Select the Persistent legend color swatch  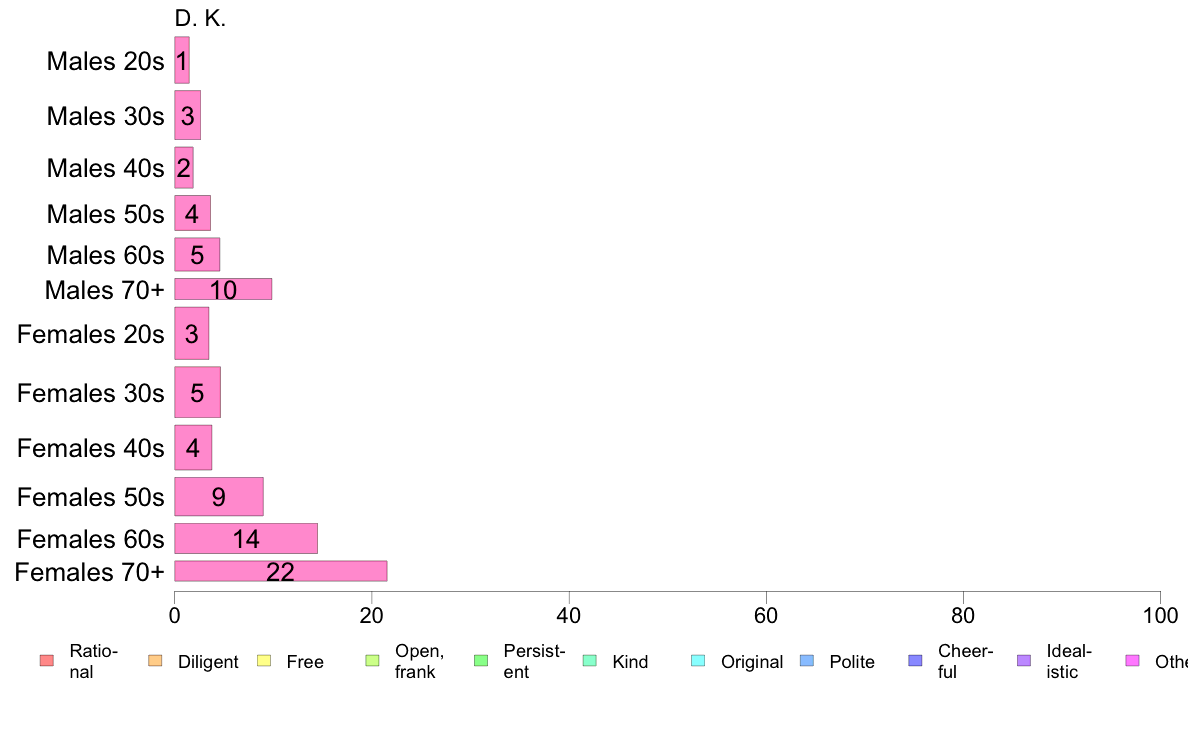(481, 661)
